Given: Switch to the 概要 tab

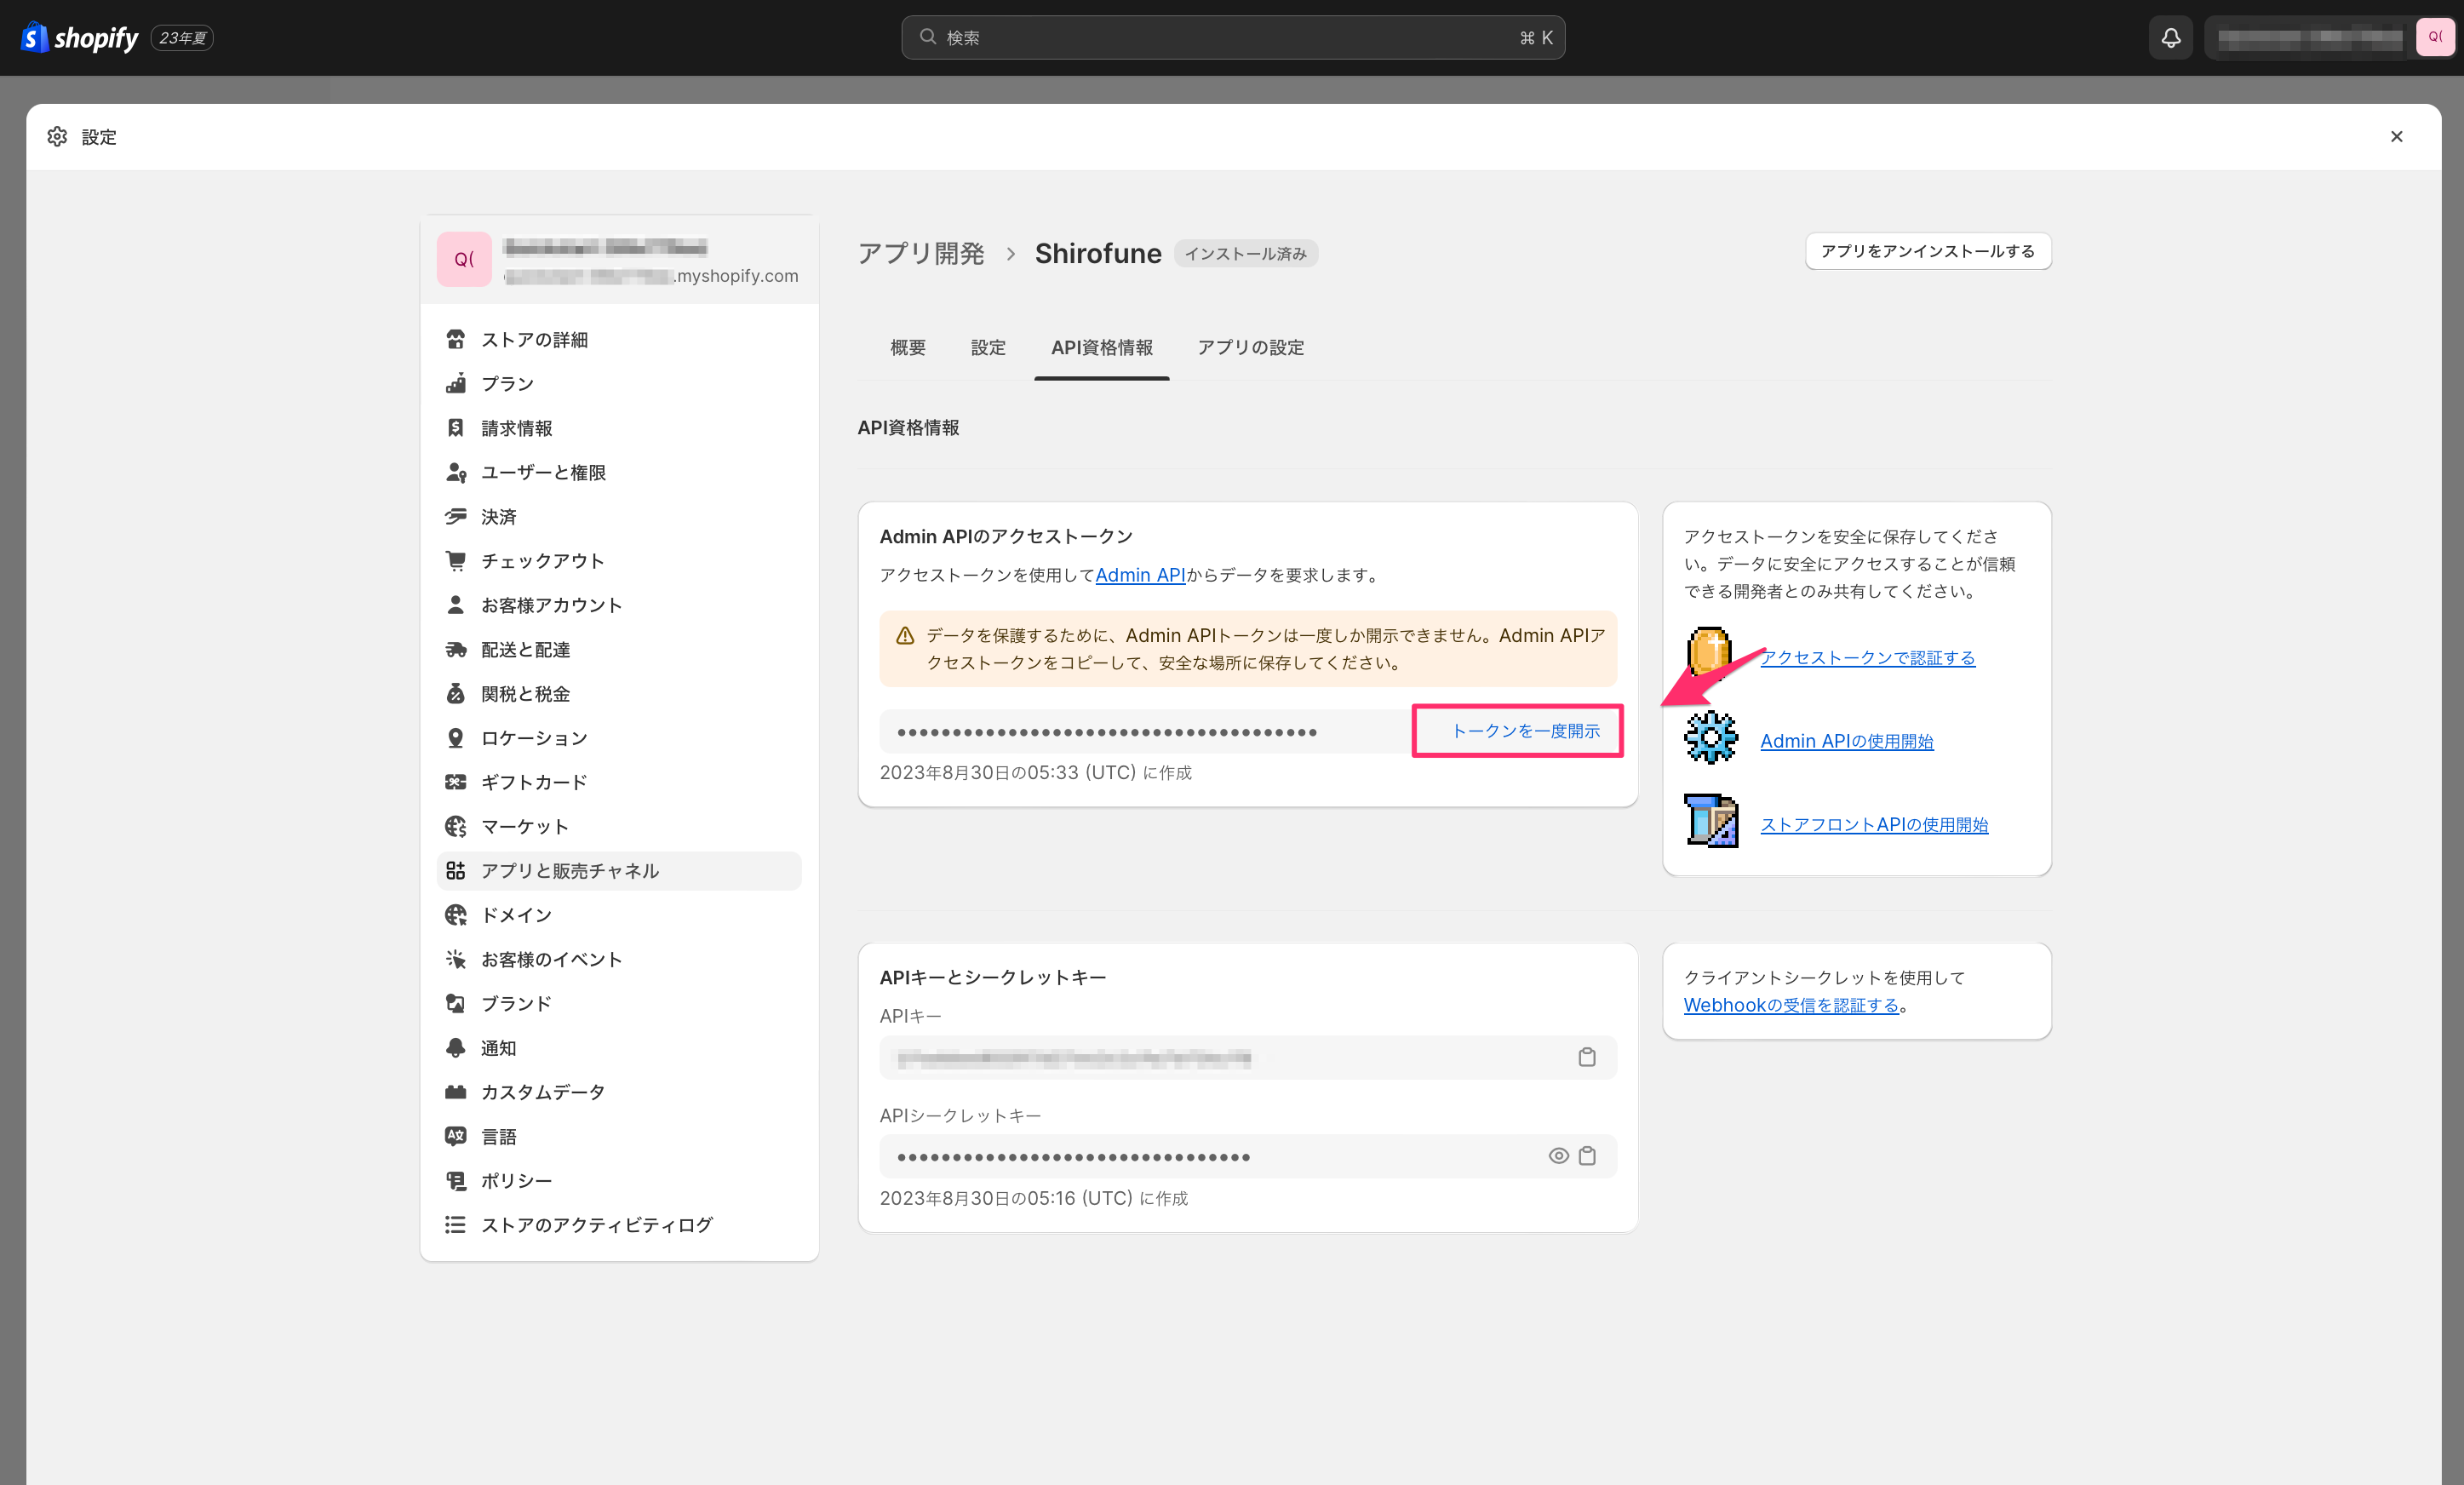Looking at the screenshot, I should coord(908,348).
